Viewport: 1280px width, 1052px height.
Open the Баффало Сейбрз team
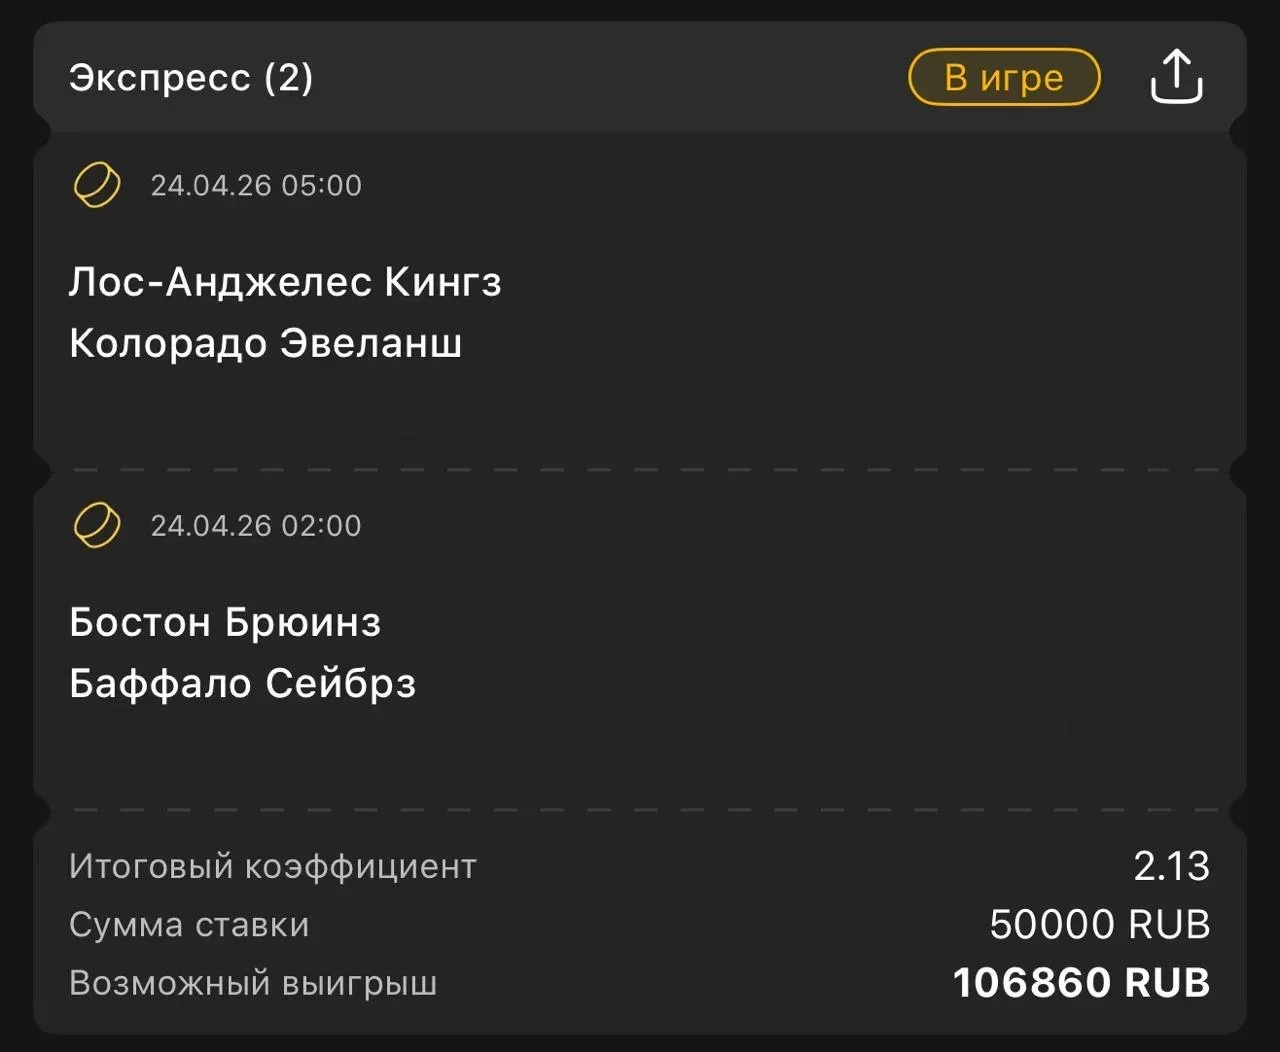tap(242, 684)
